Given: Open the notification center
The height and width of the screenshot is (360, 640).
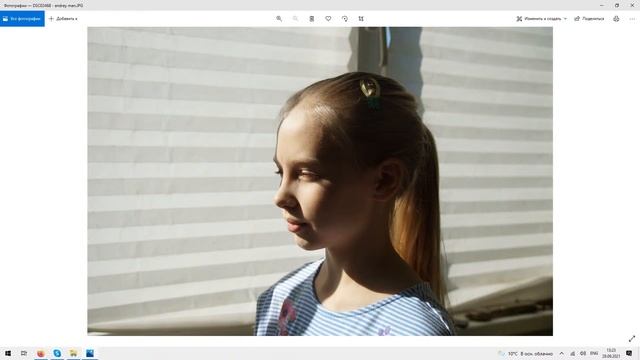Looking at the screenshot, I should (x=629, y=353).
